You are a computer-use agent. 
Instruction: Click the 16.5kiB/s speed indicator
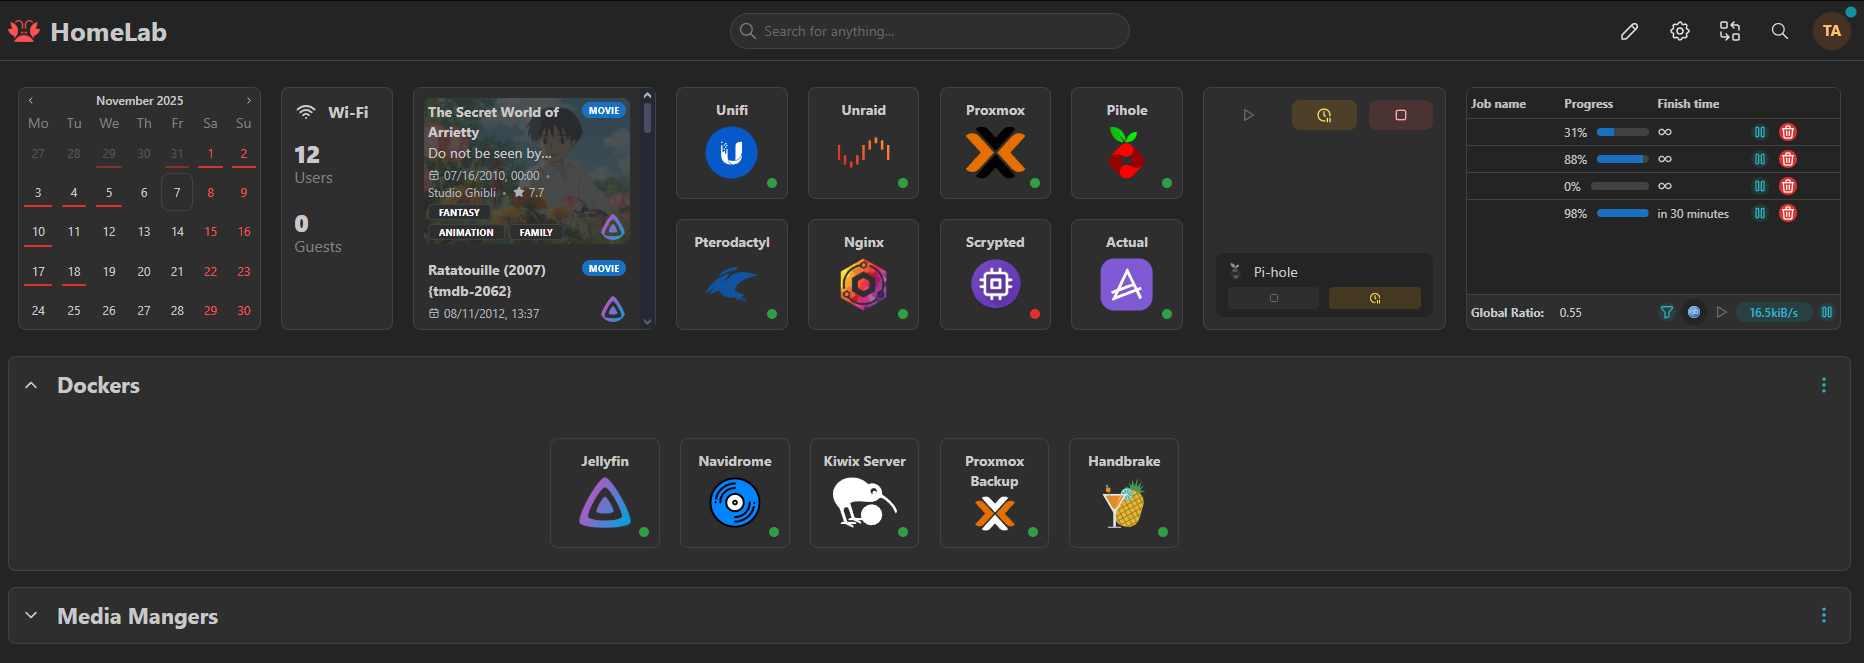coord(1773,312)
